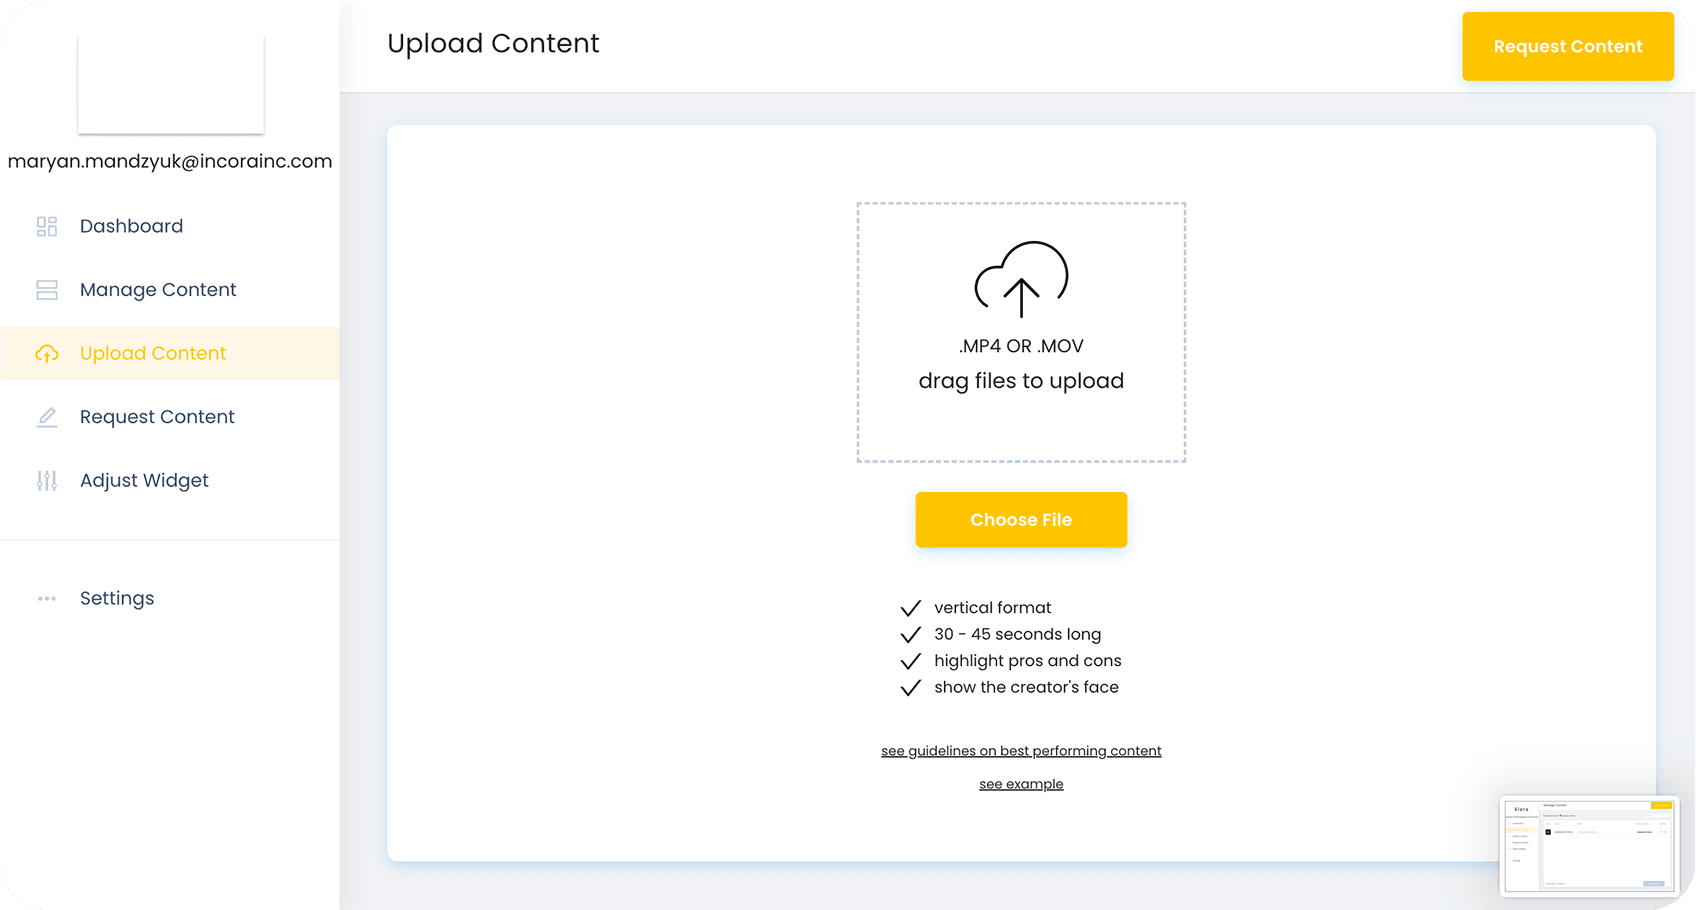Open guidelines on best performing content link
This screenshot has width=1696, height=910.
tap(1021, 751)
